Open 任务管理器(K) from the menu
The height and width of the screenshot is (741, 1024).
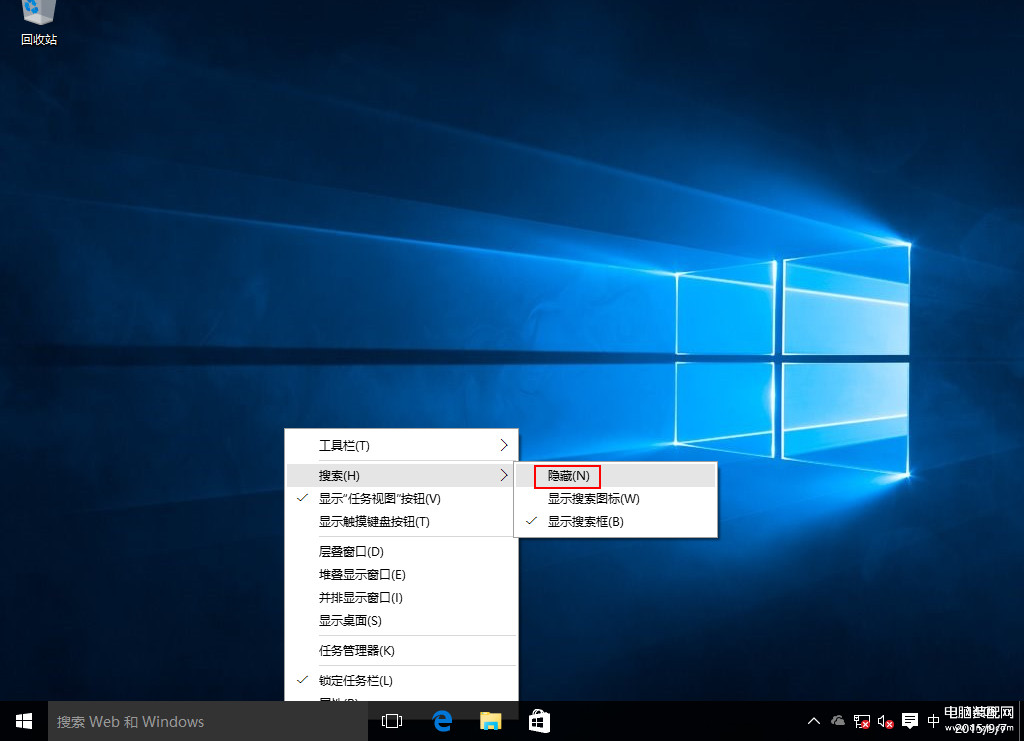pyautogui.click(x=402, y=651)
